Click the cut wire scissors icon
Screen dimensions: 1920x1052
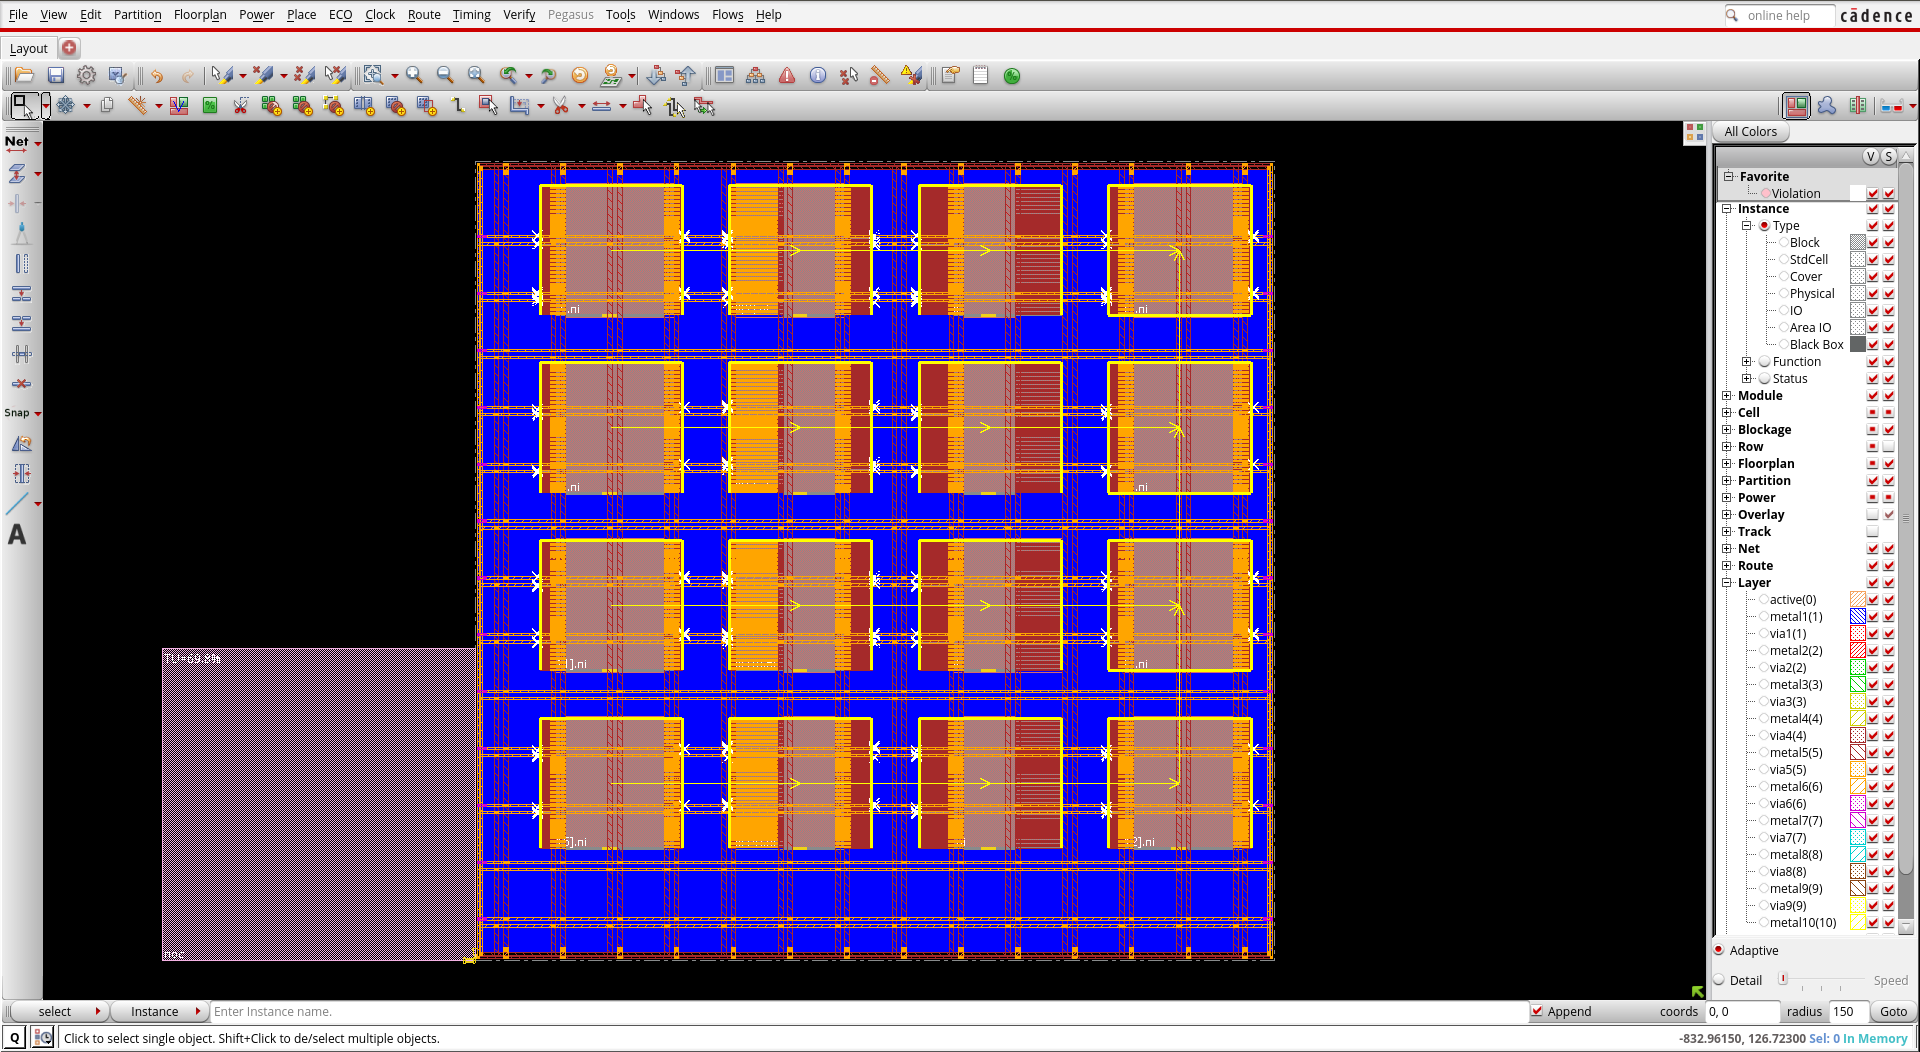point(560,106)
